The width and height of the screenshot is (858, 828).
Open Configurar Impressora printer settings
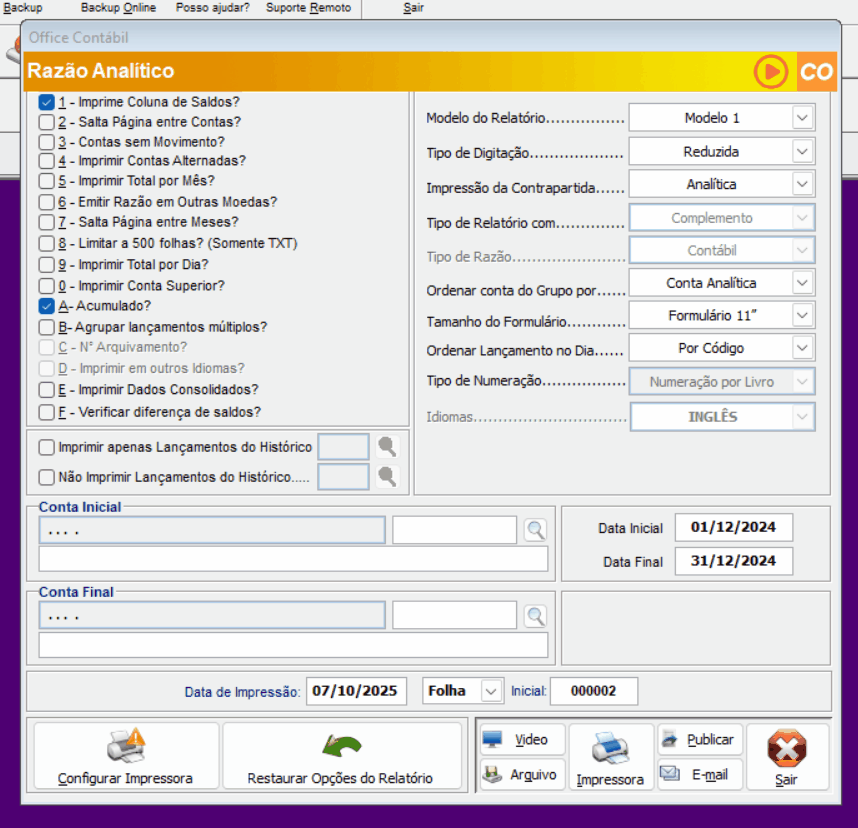[126, 757]
